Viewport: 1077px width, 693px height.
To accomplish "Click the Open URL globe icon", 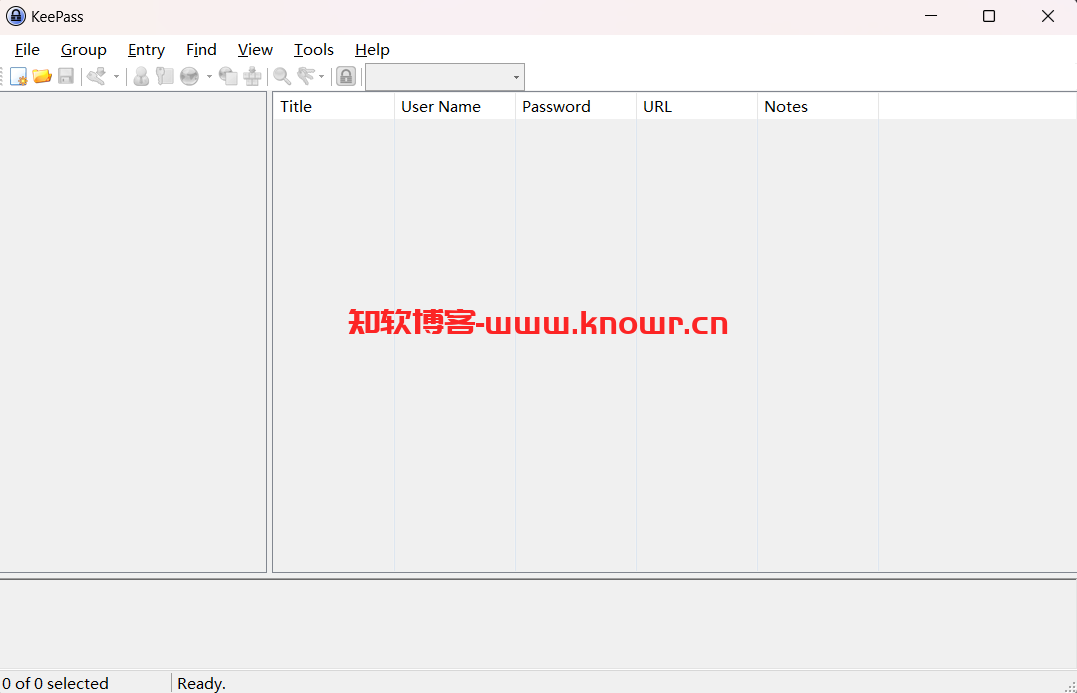I will (190, 76).
